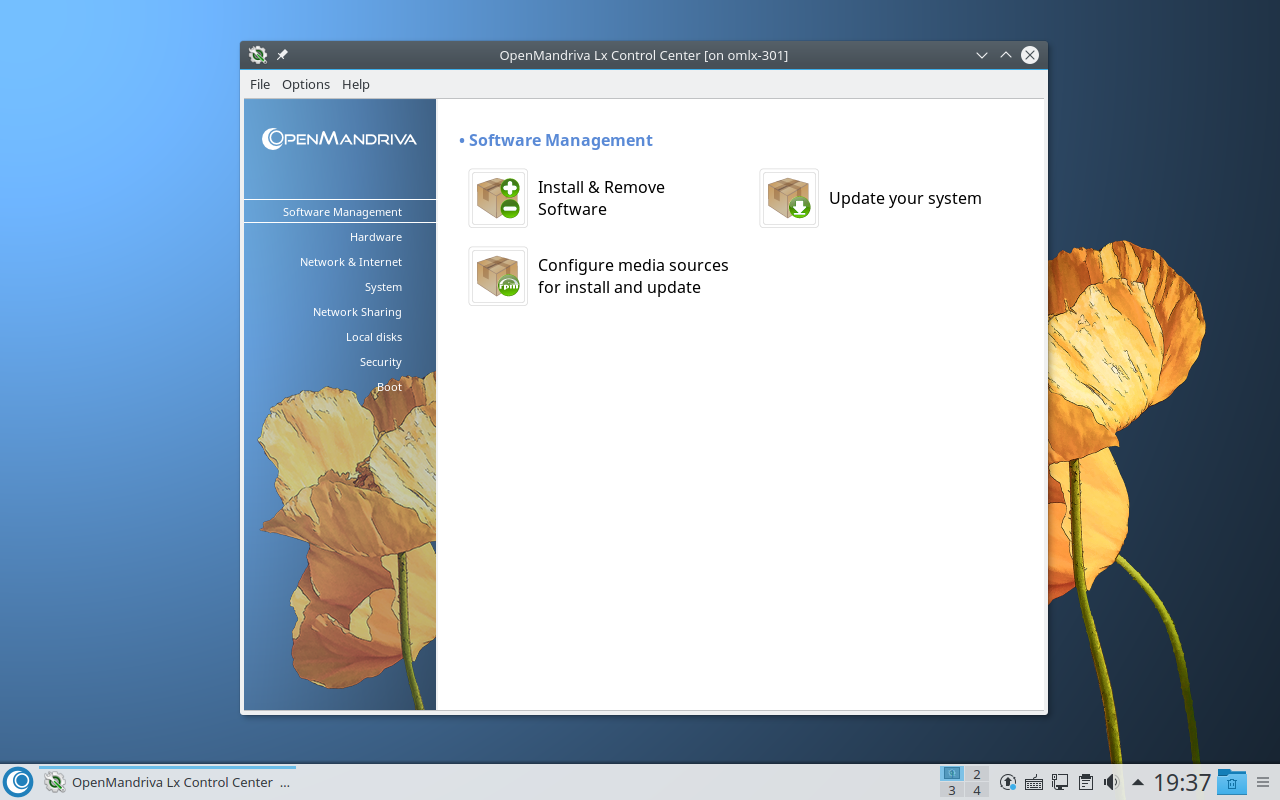The image size is (1280, 800).
Task: Open the OpenMandriva application launcher
Action: coord(18,781)
